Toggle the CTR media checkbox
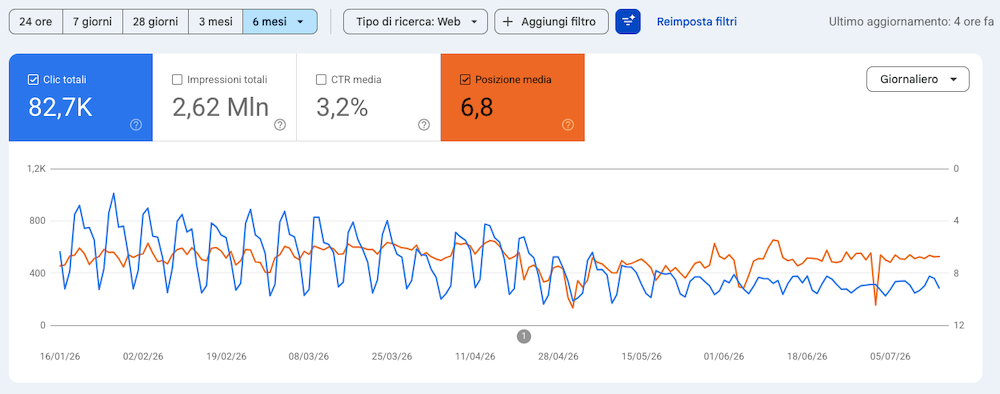 coord(321,80)
